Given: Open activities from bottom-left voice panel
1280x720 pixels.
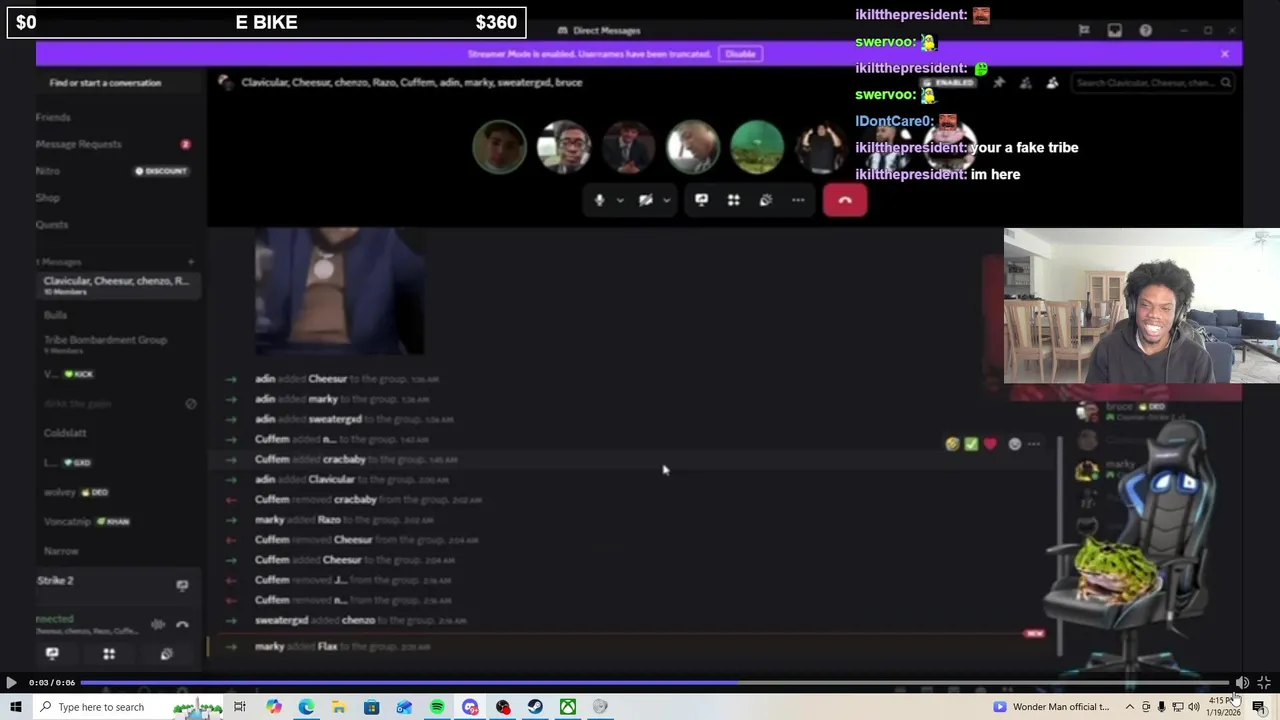Looking at the screenshot, I should tap(109, 654).
